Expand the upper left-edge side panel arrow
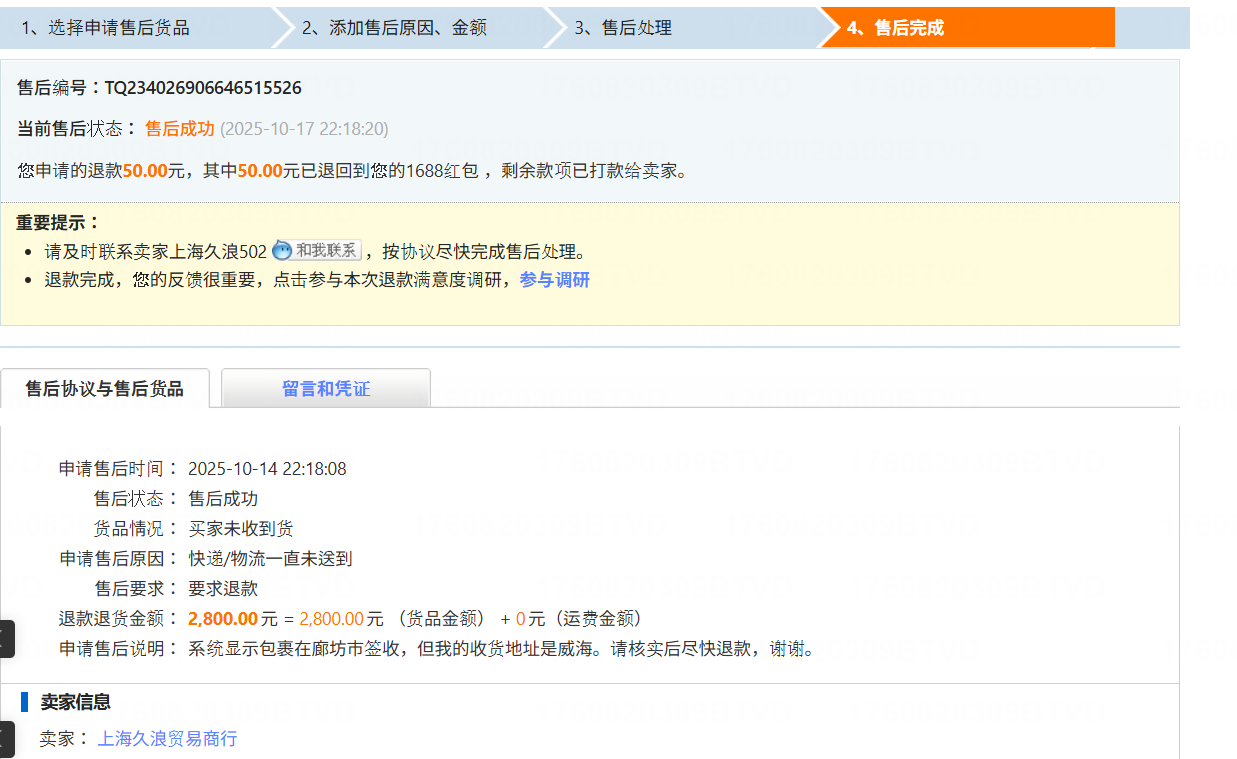This screenshot has height=759, width=1237. coord(6,639)
